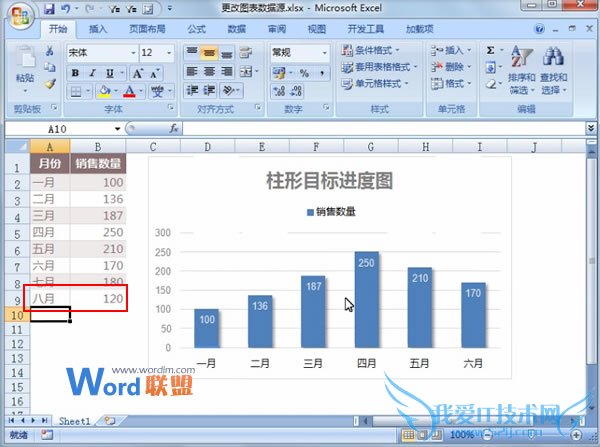Open the font size dropdown
The image size is (600, 447).
(x=169, y=53)
